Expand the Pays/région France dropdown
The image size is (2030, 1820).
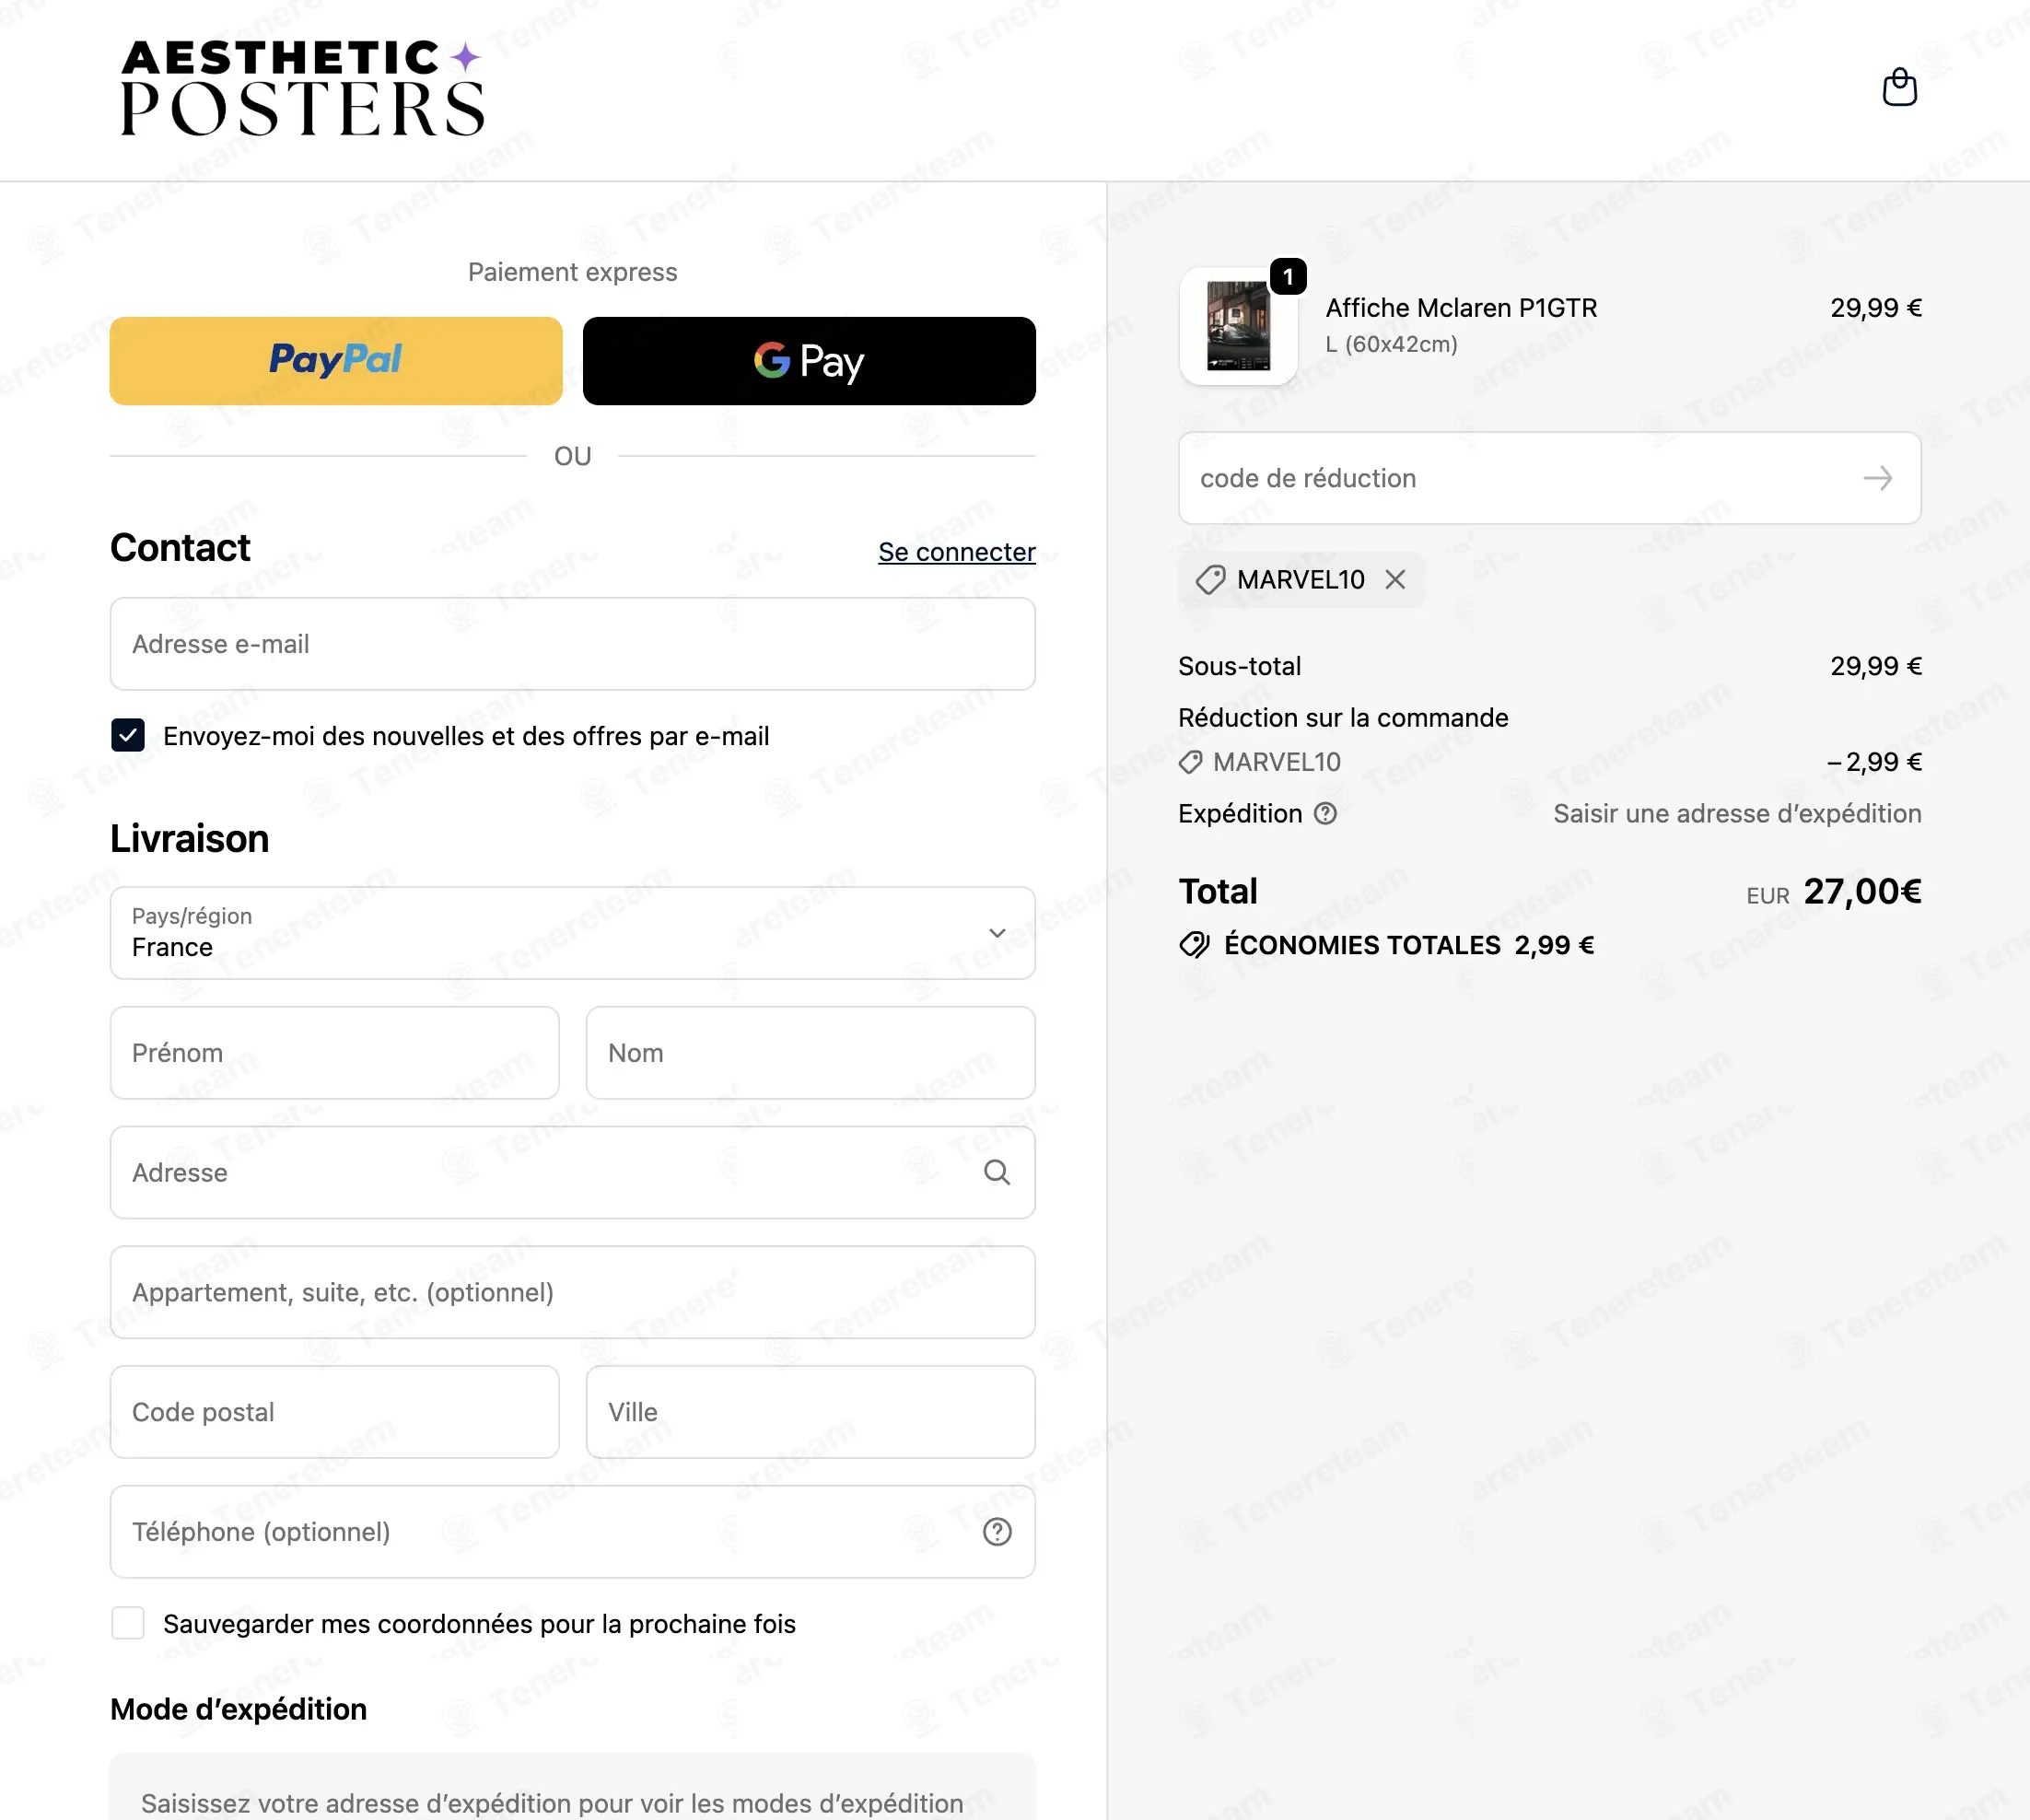pyautogui.click(x=572, y=932)
